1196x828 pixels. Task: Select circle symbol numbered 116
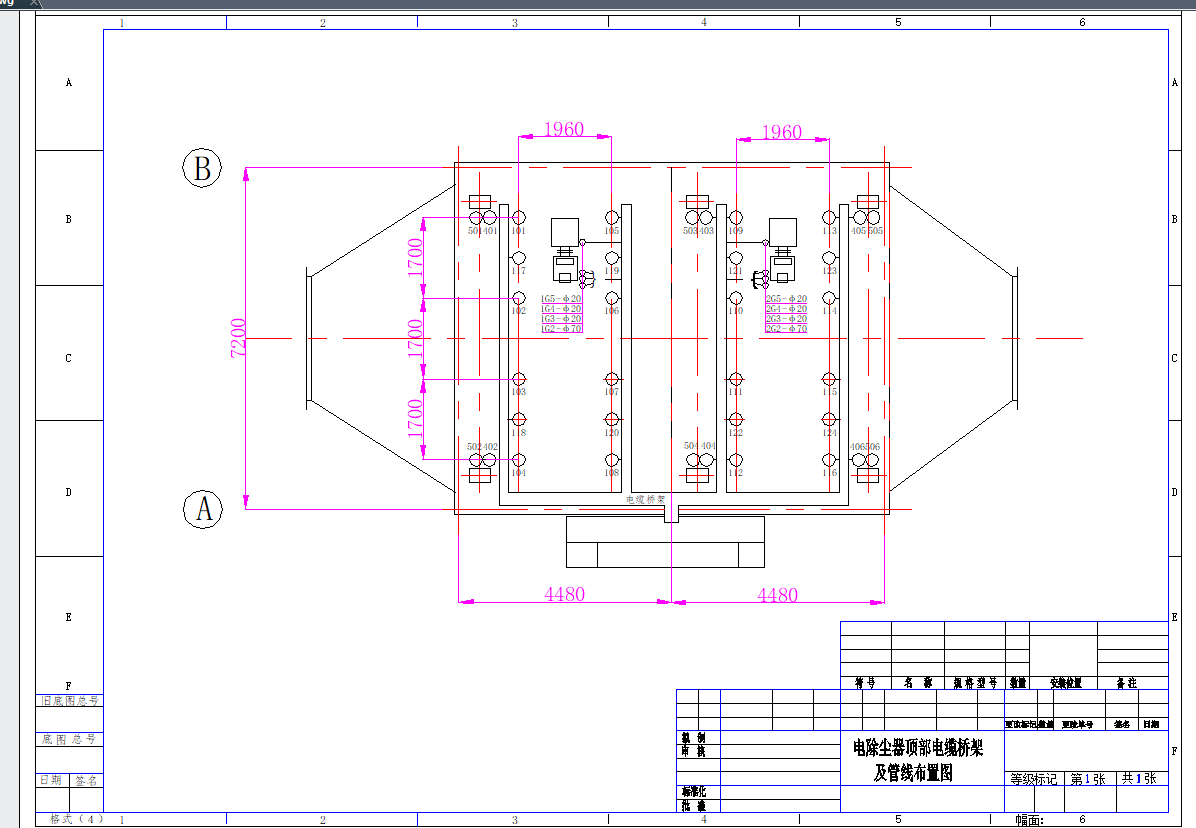(829, 459)
